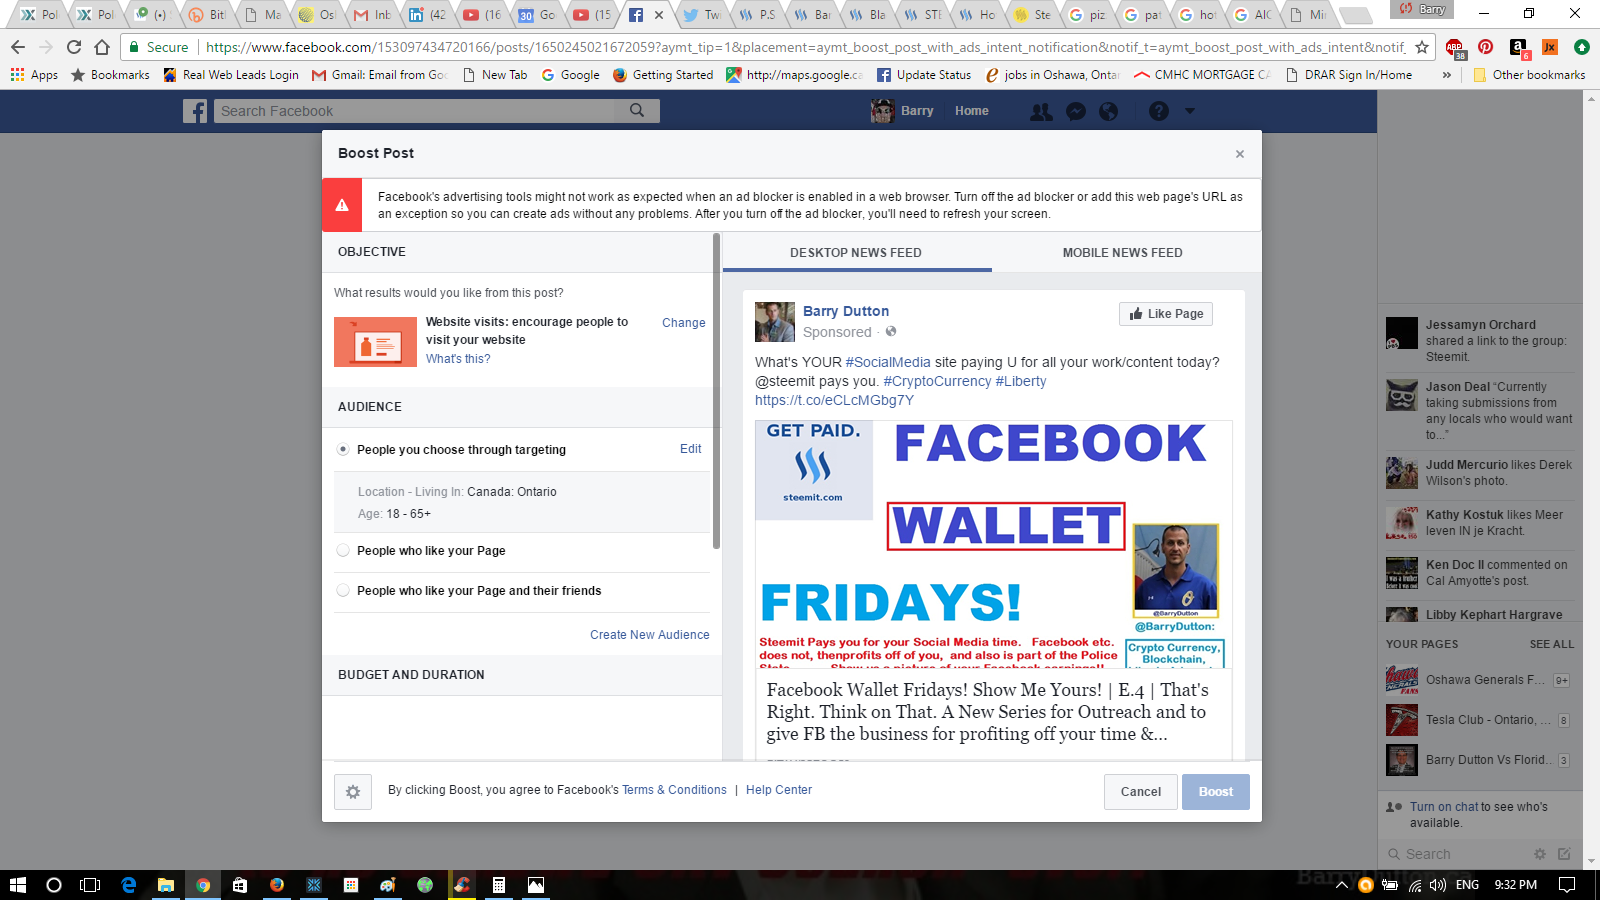Open chat settings gear icon
1600x900 pixels.
tap(1540, 854)
